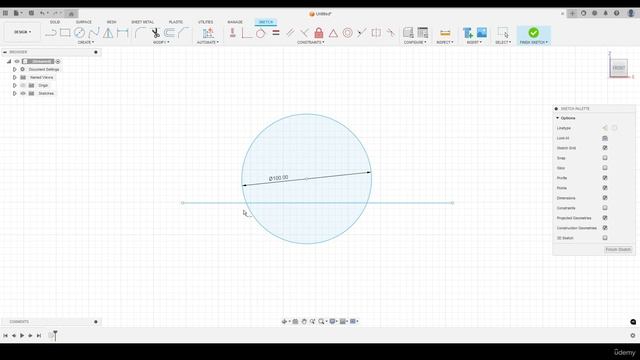Apply the Concentric constraint
The image size is (640, 360).
coord(348,33)
